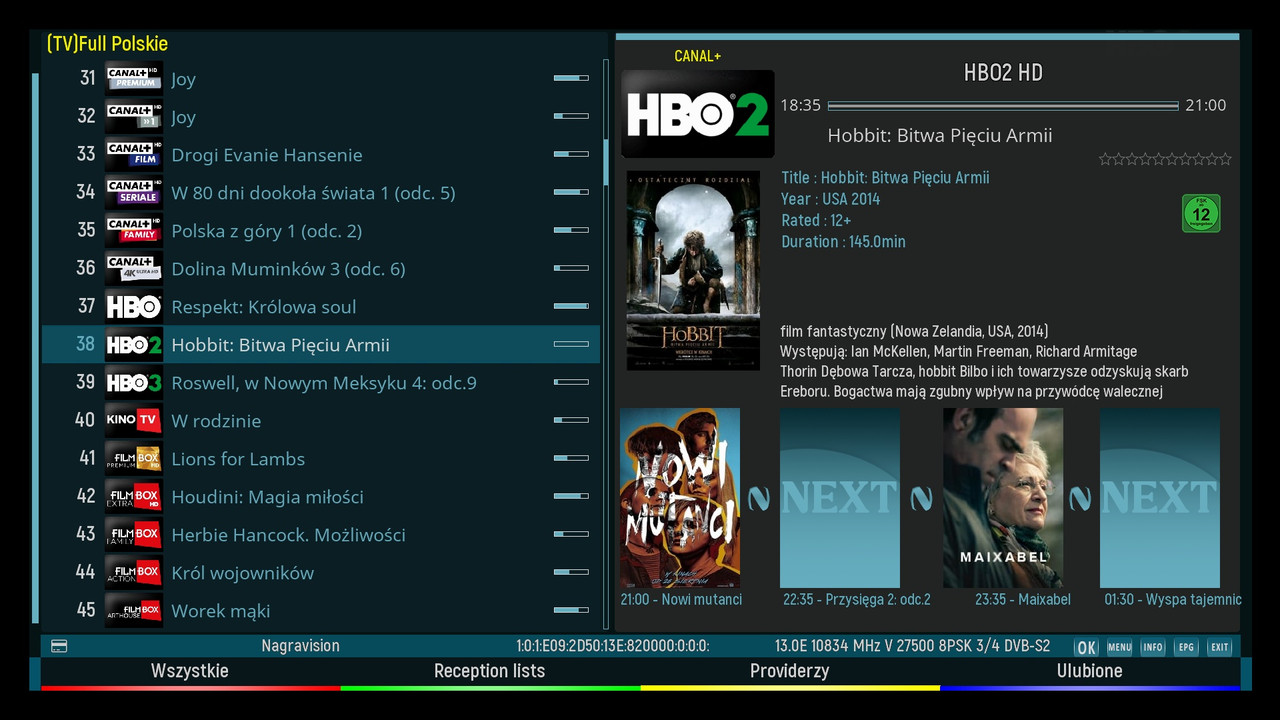Click the encryption card icon beside Nagravision
The height and width of the screenshot is (720, 1280).
click(59, 647)
